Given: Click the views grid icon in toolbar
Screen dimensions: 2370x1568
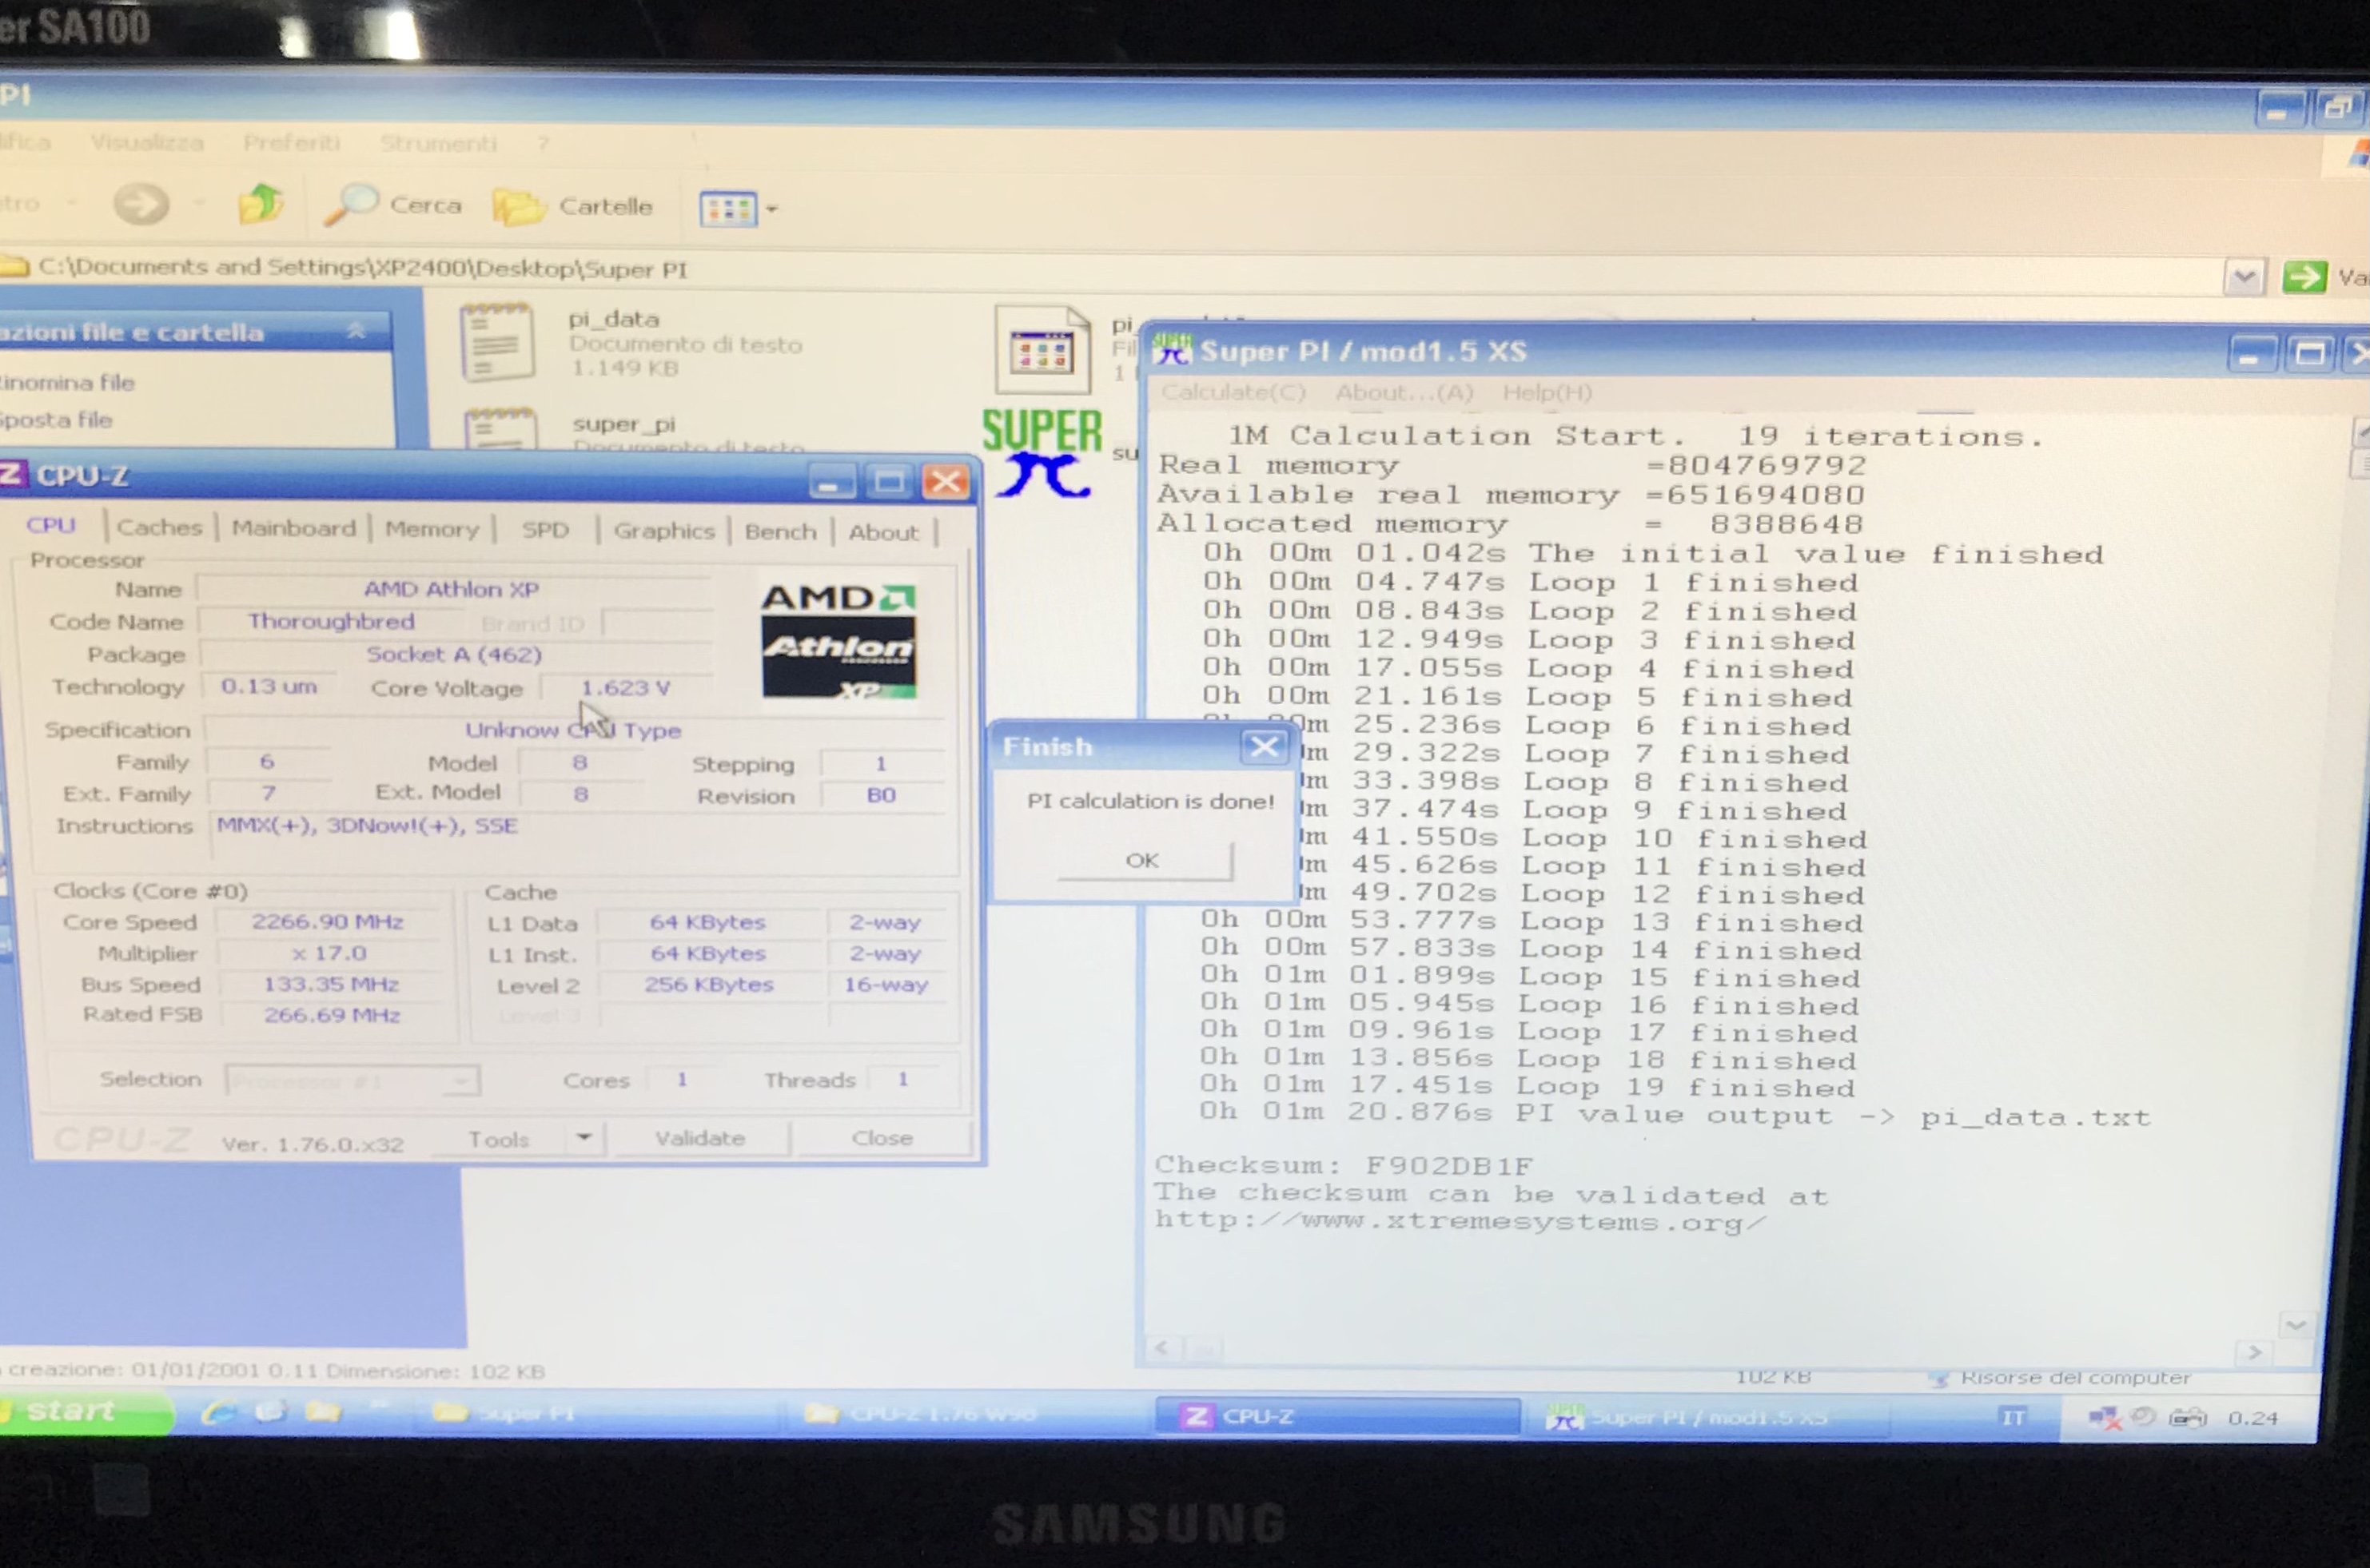Looking at the screenshot, I should pyautogui.click(x=728, y=209).
